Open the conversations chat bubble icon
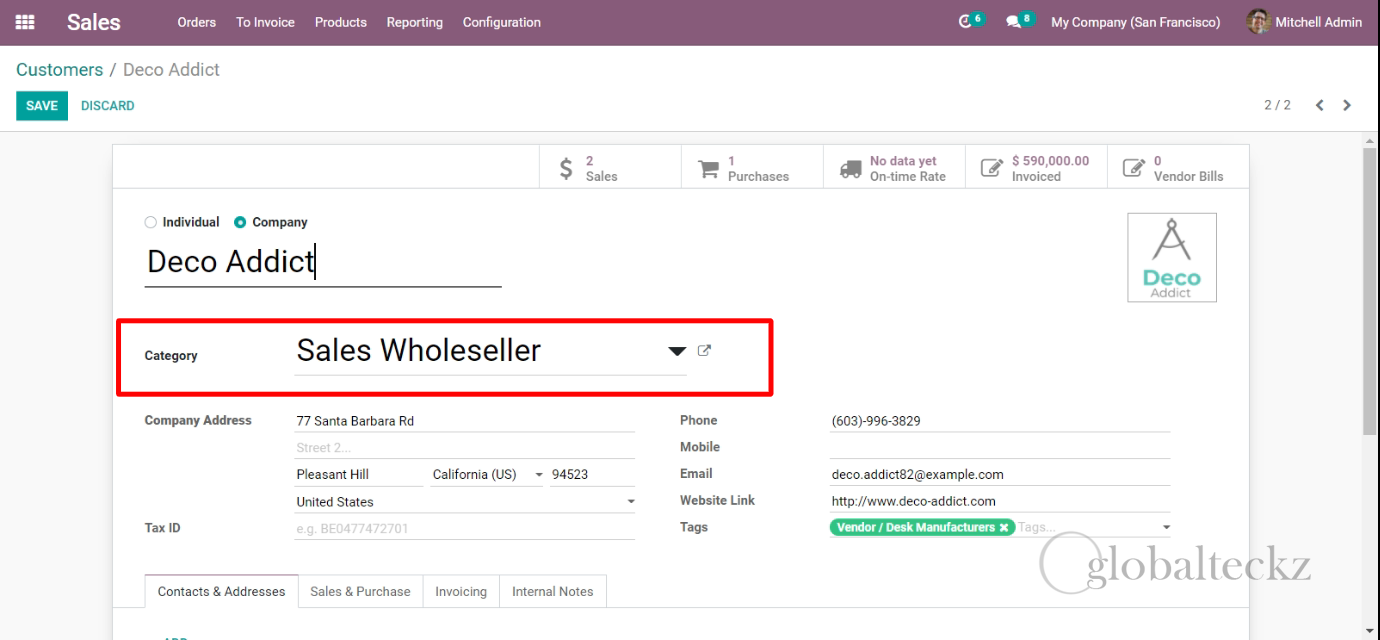This screenshot has width=1380, height=640. pyautogui.click(x=1013, y=22)
